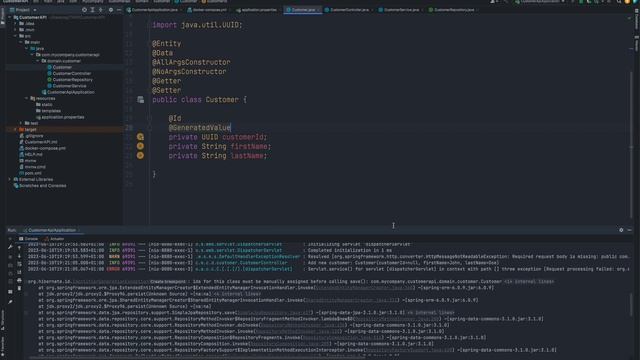Collapse the domain.customer package node

coord(38,61)
